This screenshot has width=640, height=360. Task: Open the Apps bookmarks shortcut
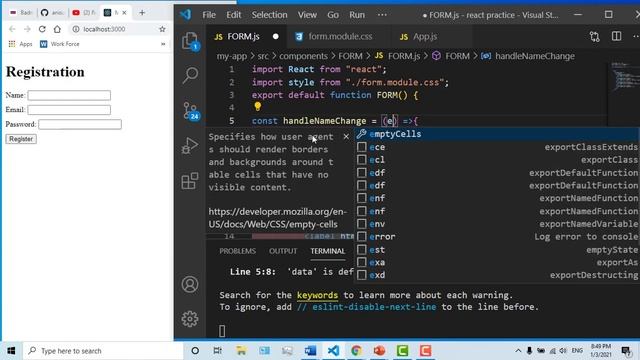coord(20,44)
